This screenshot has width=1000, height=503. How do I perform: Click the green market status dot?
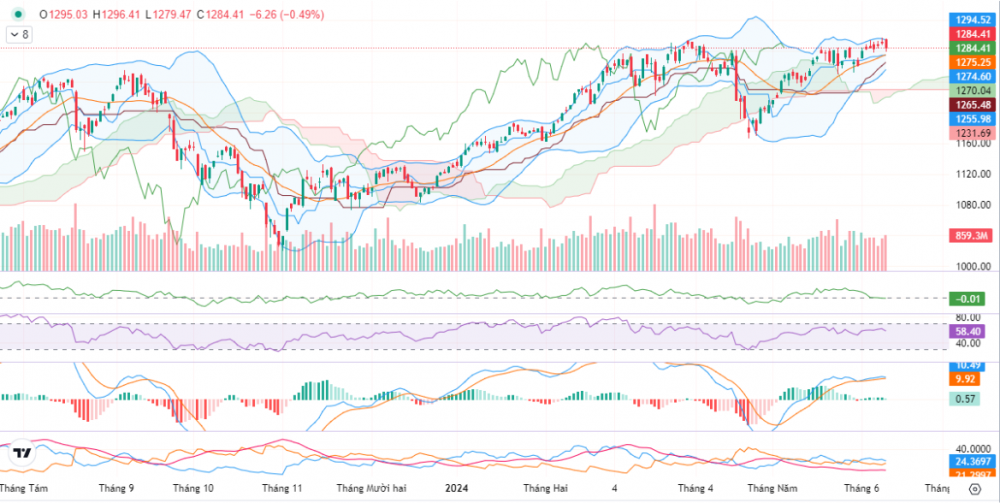[x=17, y=14]
